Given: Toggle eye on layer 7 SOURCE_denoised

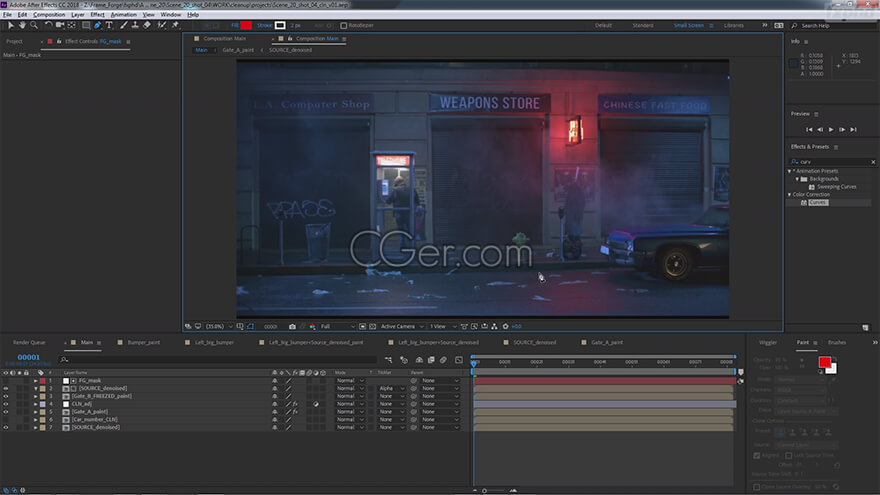Looking at the screenshot, I should tap(6, 428).
